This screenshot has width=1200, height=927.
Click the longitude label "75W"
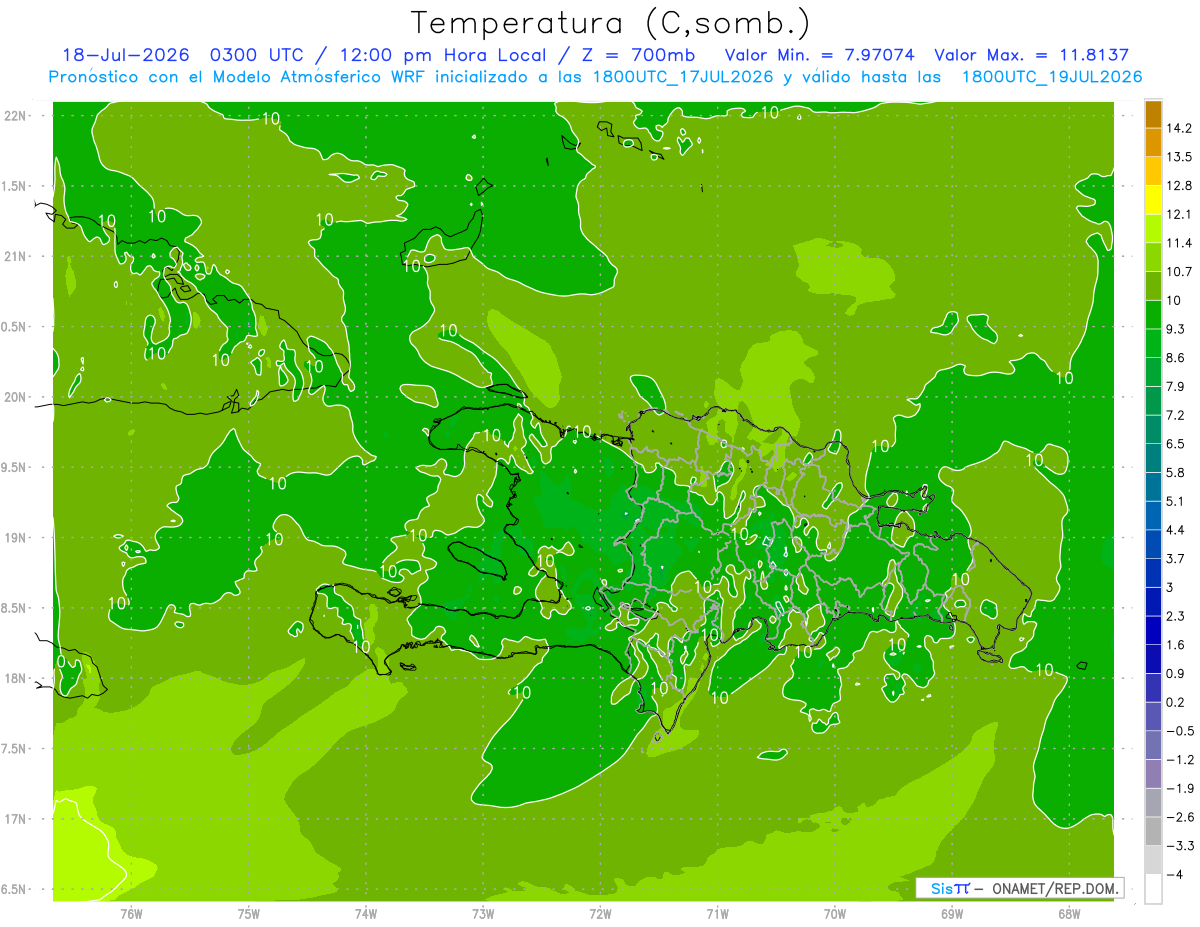(248, 913)
